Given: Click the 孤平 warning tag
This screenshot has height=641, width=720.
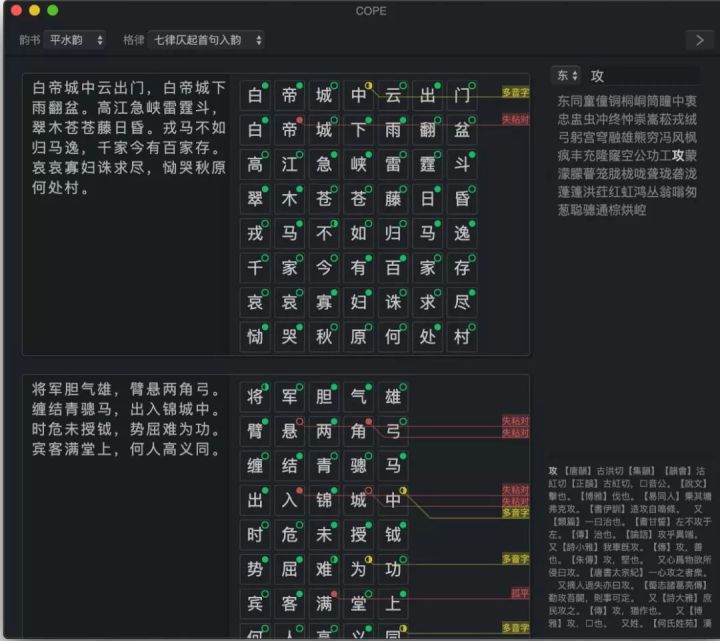Looking at the screenshot, I should pyautogui.click(x=520, y=593).
